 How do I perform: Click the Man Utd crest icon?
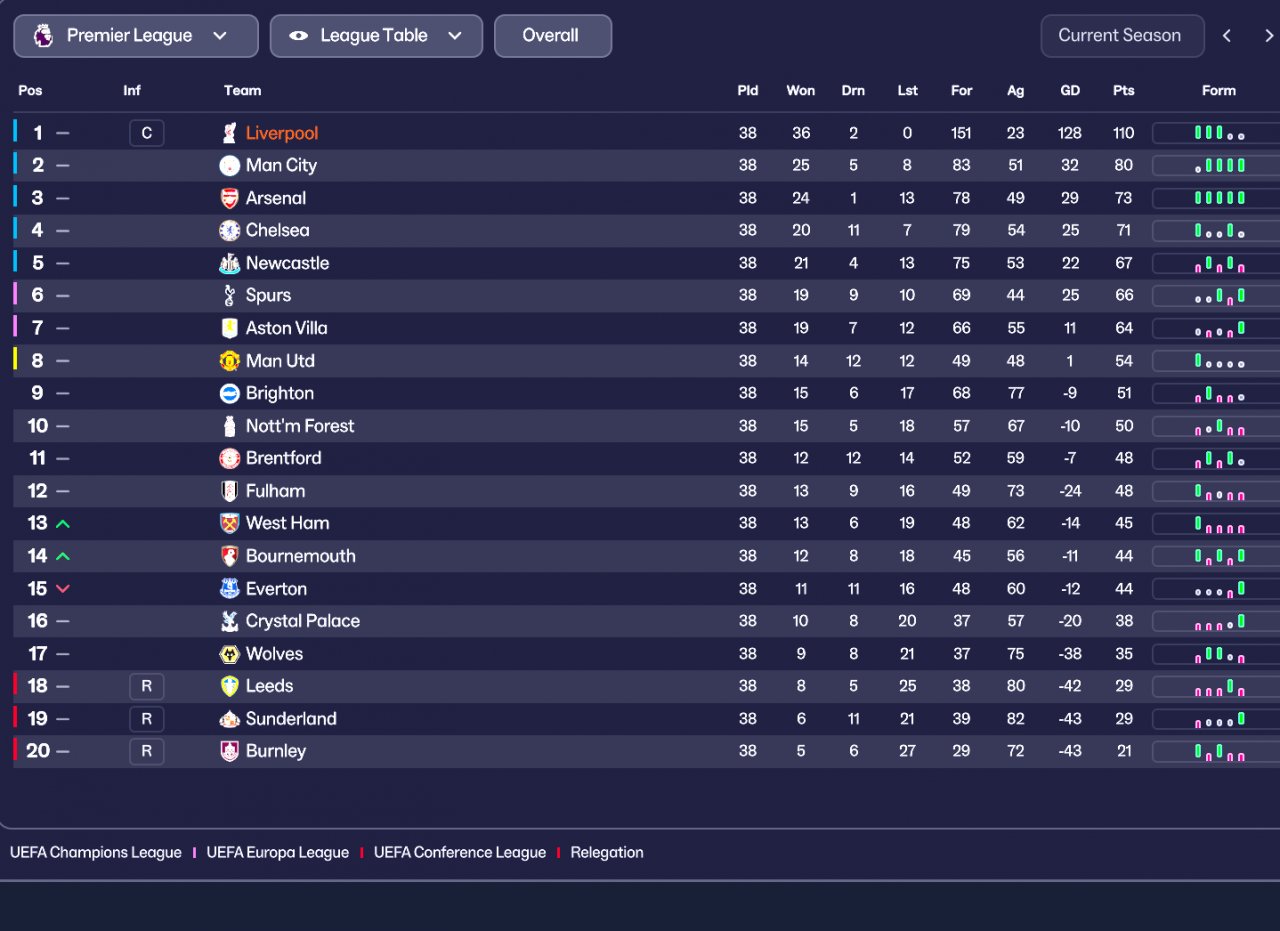click(229, 361)
